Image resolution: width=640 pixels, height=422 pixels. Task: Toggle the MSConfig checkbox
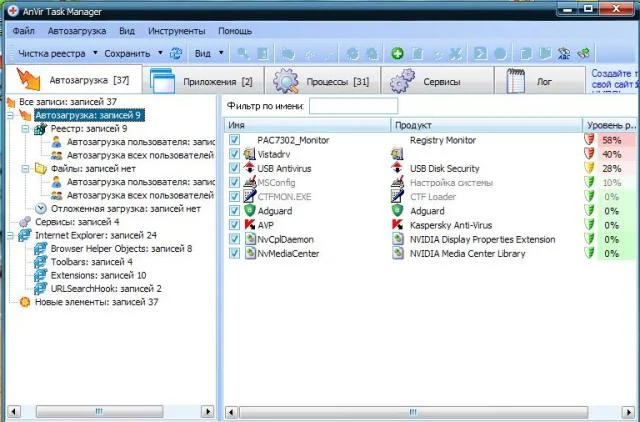click(x=234, y=182)
